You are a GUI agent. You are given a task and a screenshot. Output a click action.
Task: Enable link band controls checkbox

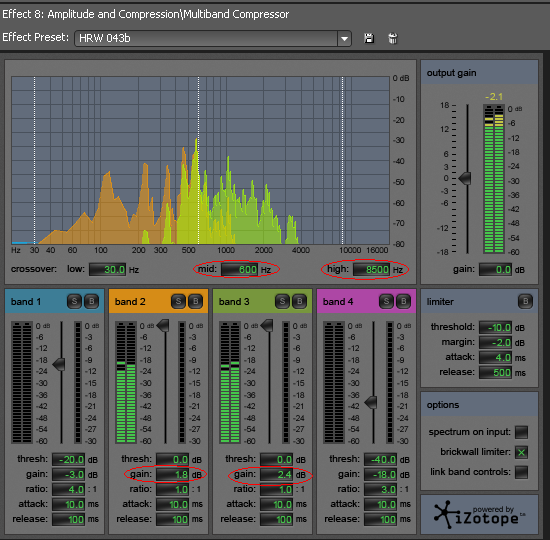point(521,472)
